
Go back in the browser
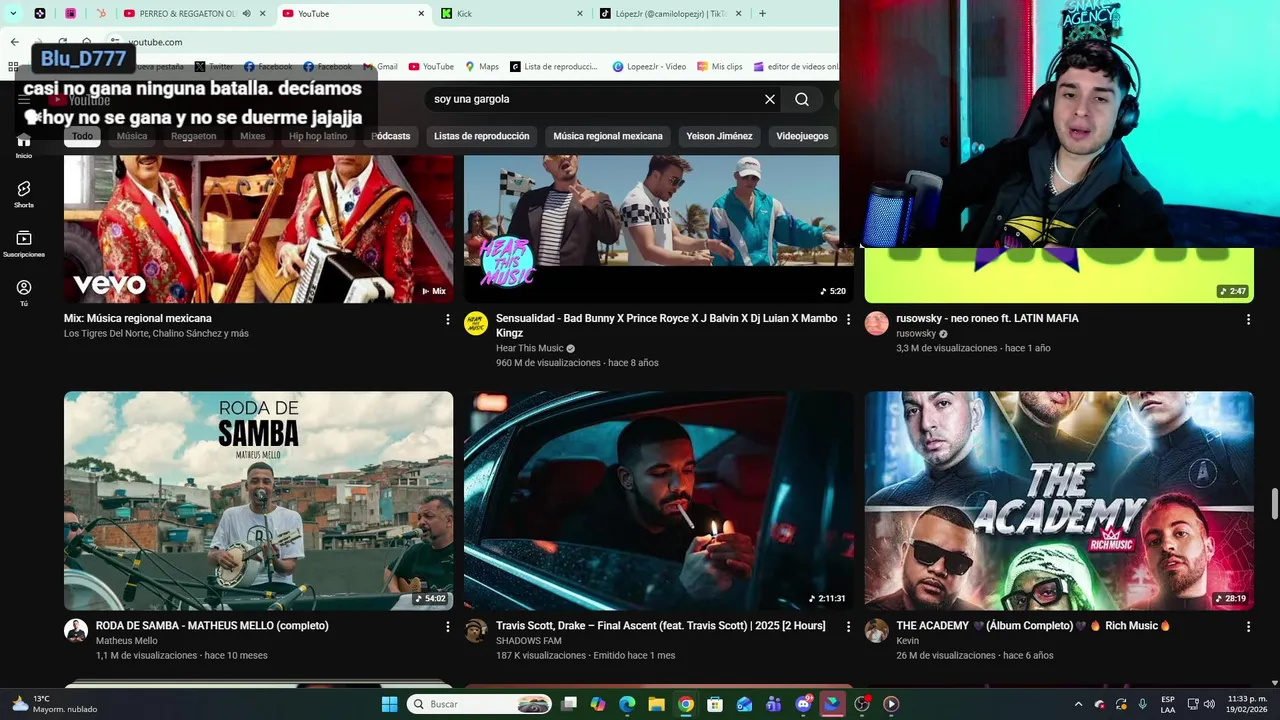pyautogui.click(x=14, y=42)
